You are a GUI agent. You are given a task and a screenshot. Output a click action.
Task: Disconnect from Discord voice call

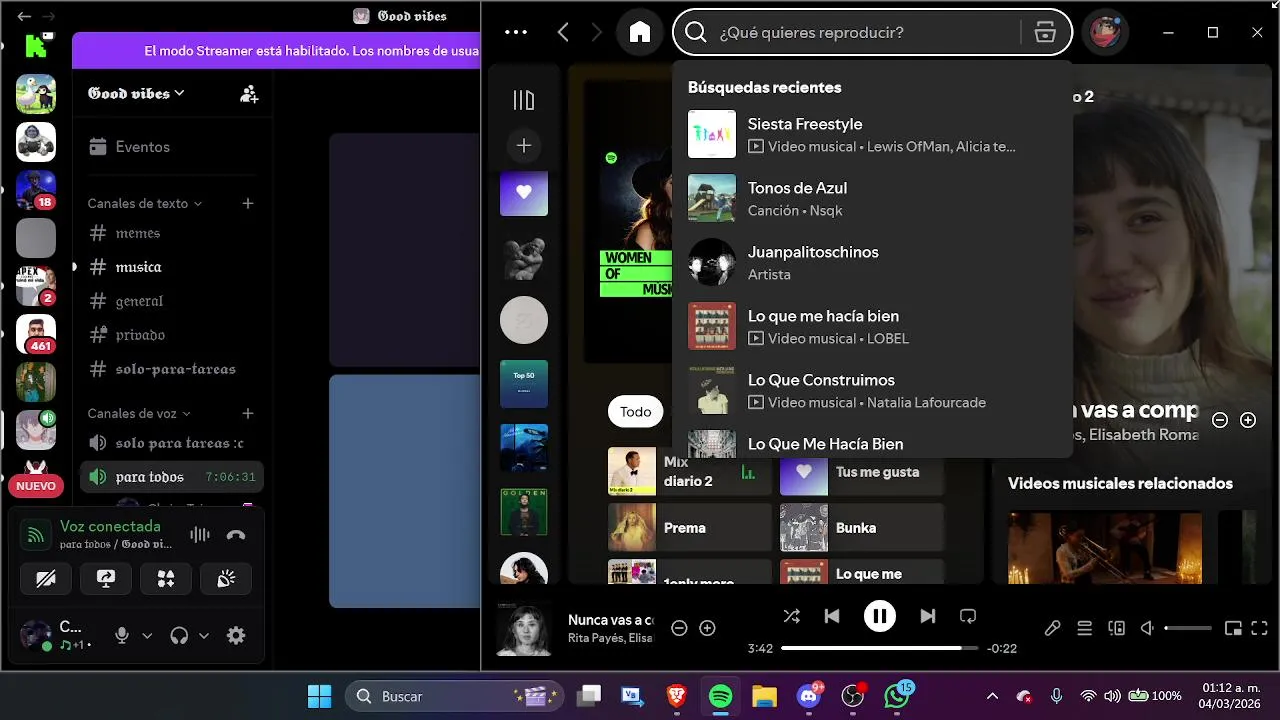click(x=236, y=535)
